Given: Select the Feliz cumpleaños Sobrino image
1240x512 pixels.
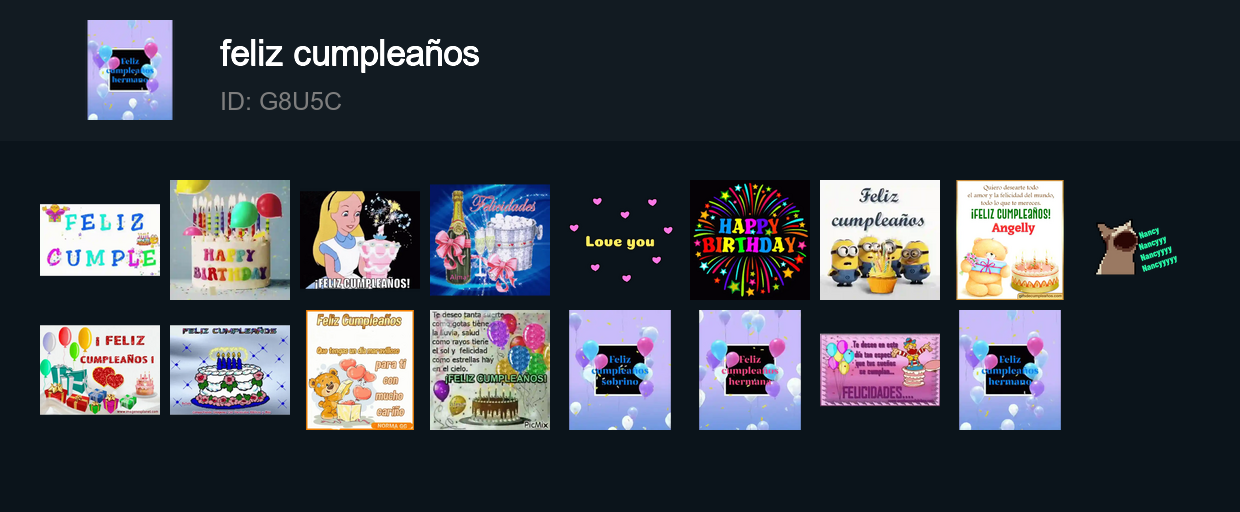Looking at the screenshot, I should click(x=620, y=370).
